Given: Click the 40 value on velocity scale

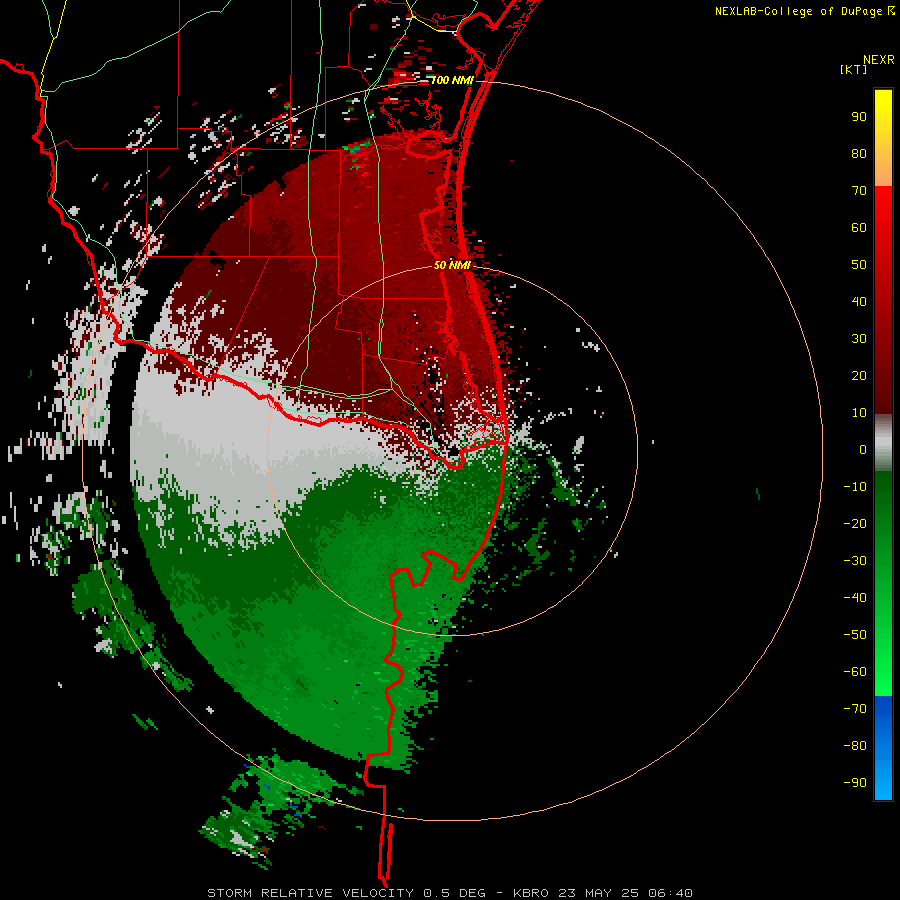Looking at the screenshot, I should (859, 302).
